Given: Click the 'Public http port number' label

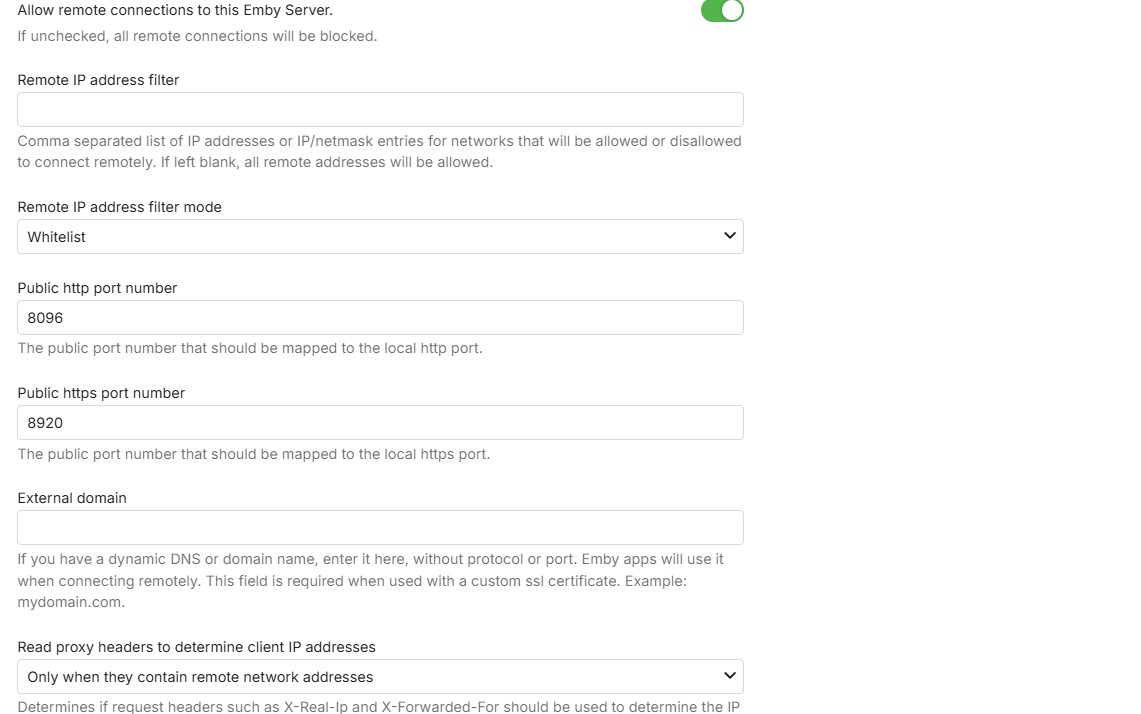Looking at the screenshot, I should click(x=97, y=288).
